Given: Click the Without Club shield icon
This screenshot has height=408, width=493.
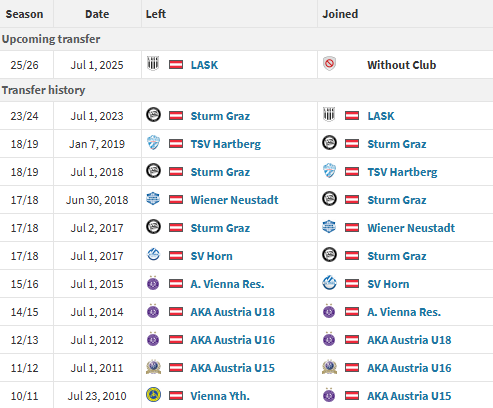Looking at the screenshot, I should coord(329,63).
